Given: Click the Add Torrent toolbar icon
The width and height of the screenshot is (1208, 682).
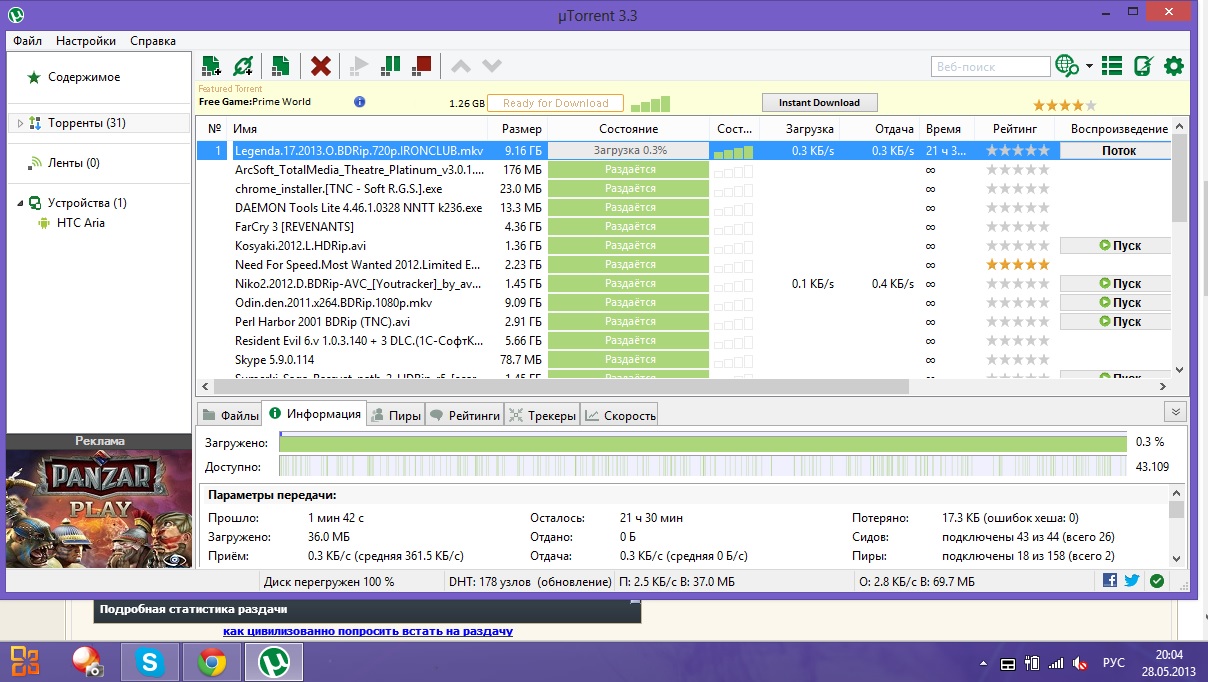Looking at the screenshot, I should [211, 66].
